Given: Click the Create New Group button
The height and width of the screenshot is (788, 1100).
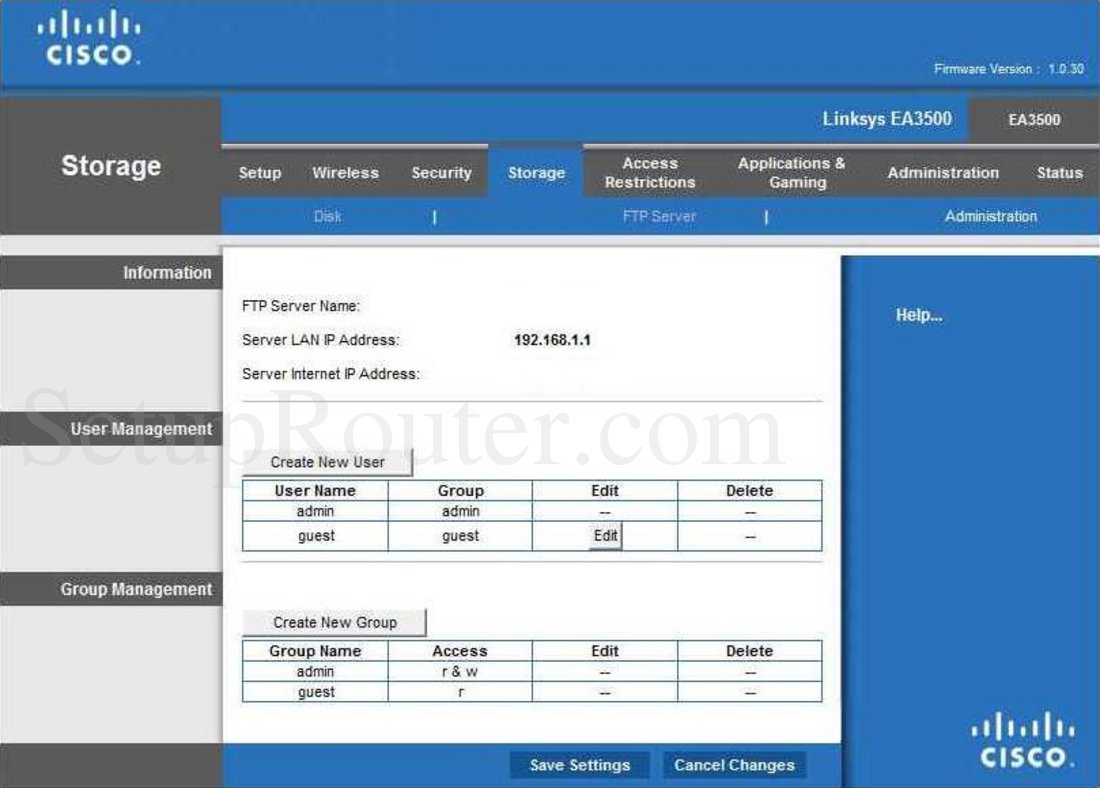Looking at the screenshot, I should (334, 622).
